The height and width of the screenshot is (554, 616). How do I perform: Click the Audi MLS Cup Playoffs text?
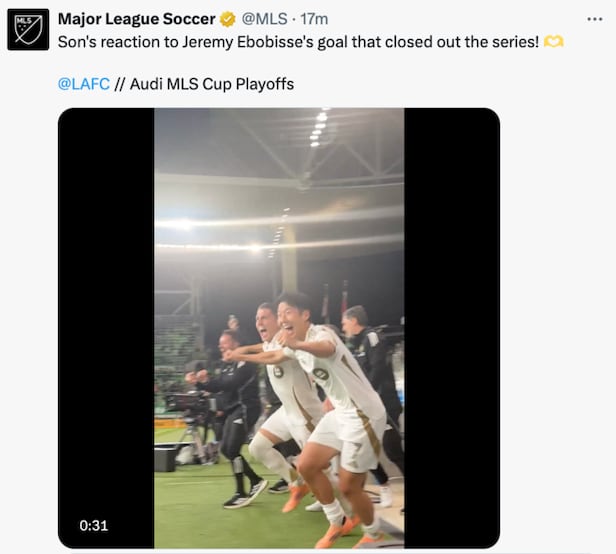[211, 84]
